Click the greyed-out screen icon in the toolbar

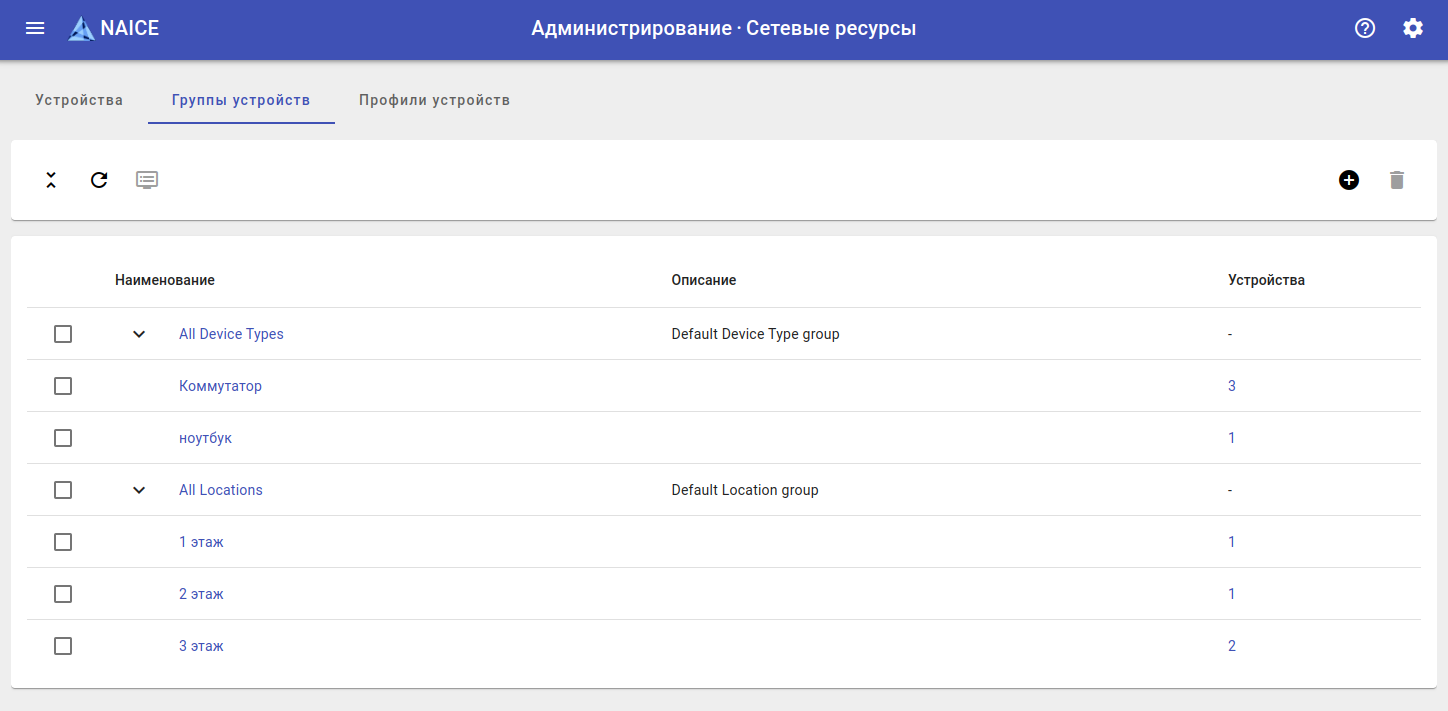point(147,180)
